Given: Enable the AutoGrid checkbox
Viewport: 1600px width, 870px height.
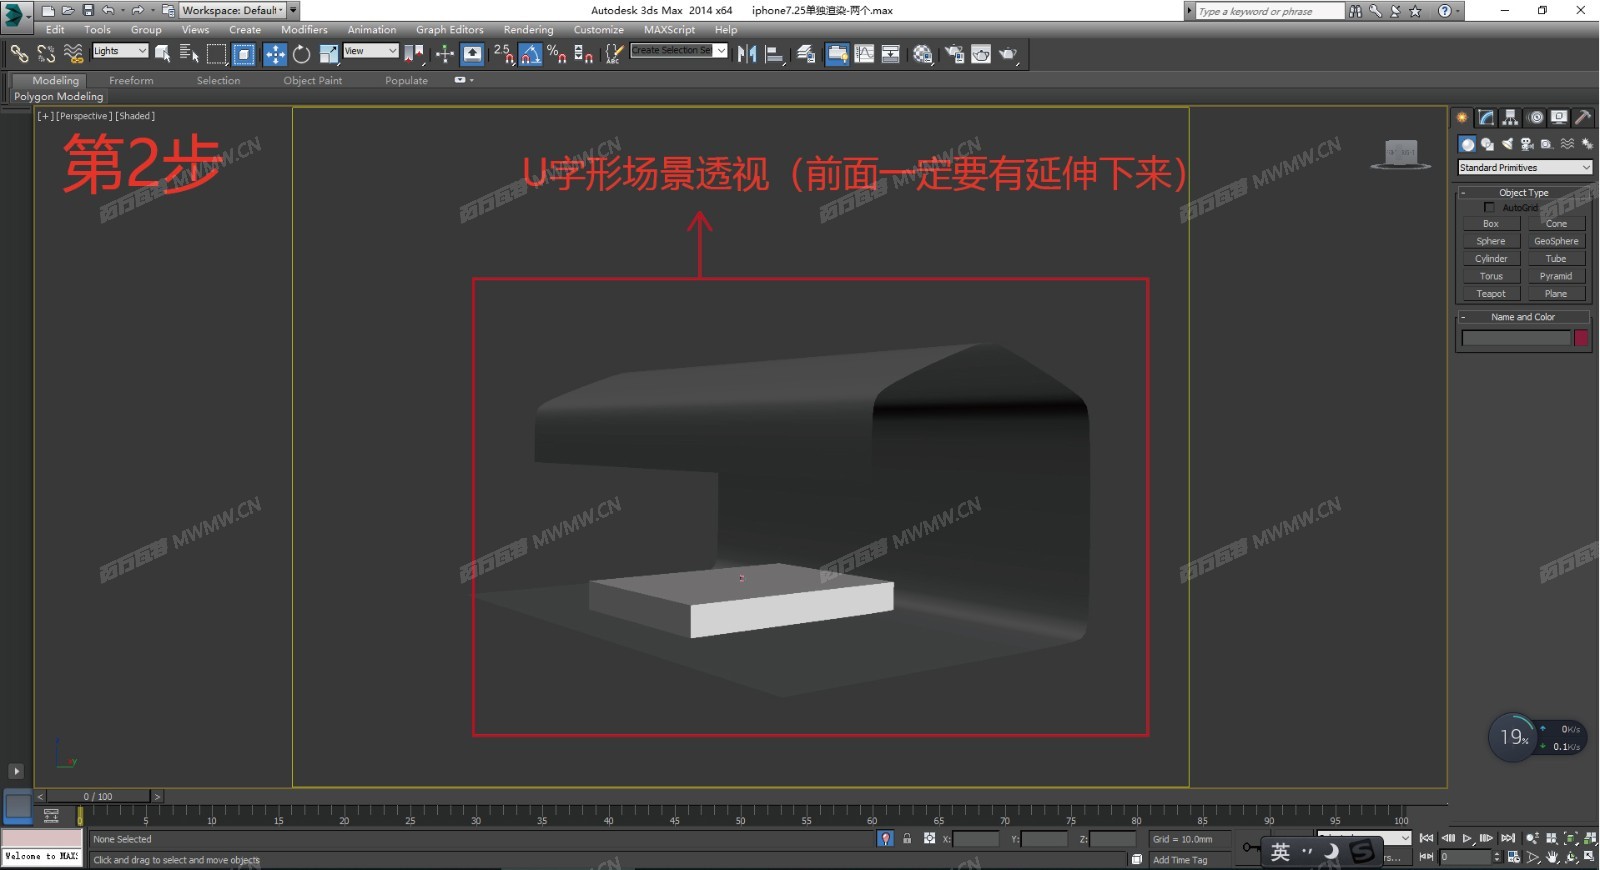Looking at the screenshot, I should tap(1489, 208).
